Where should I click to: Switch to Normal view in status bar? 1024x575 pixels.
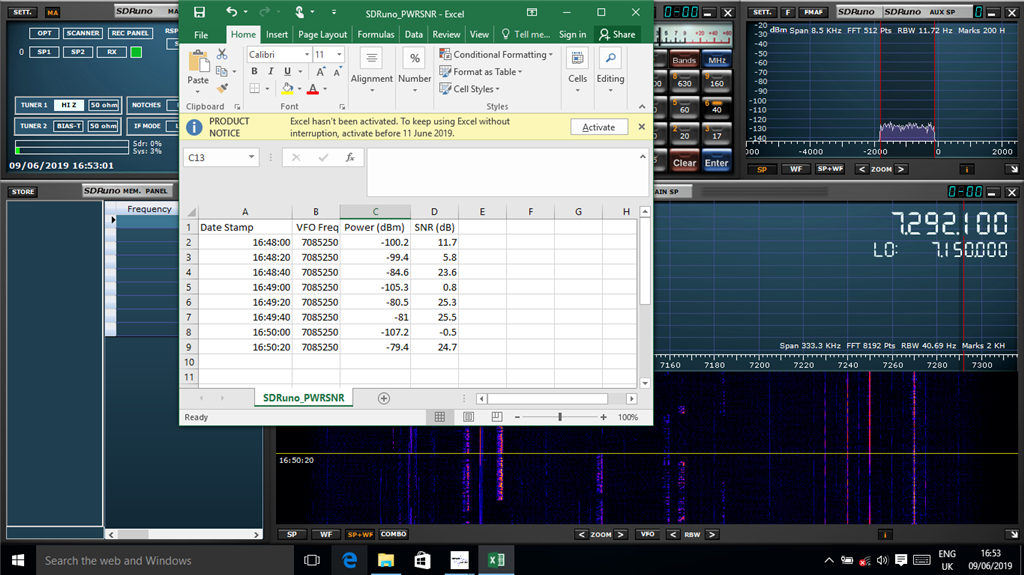point(440,417)
